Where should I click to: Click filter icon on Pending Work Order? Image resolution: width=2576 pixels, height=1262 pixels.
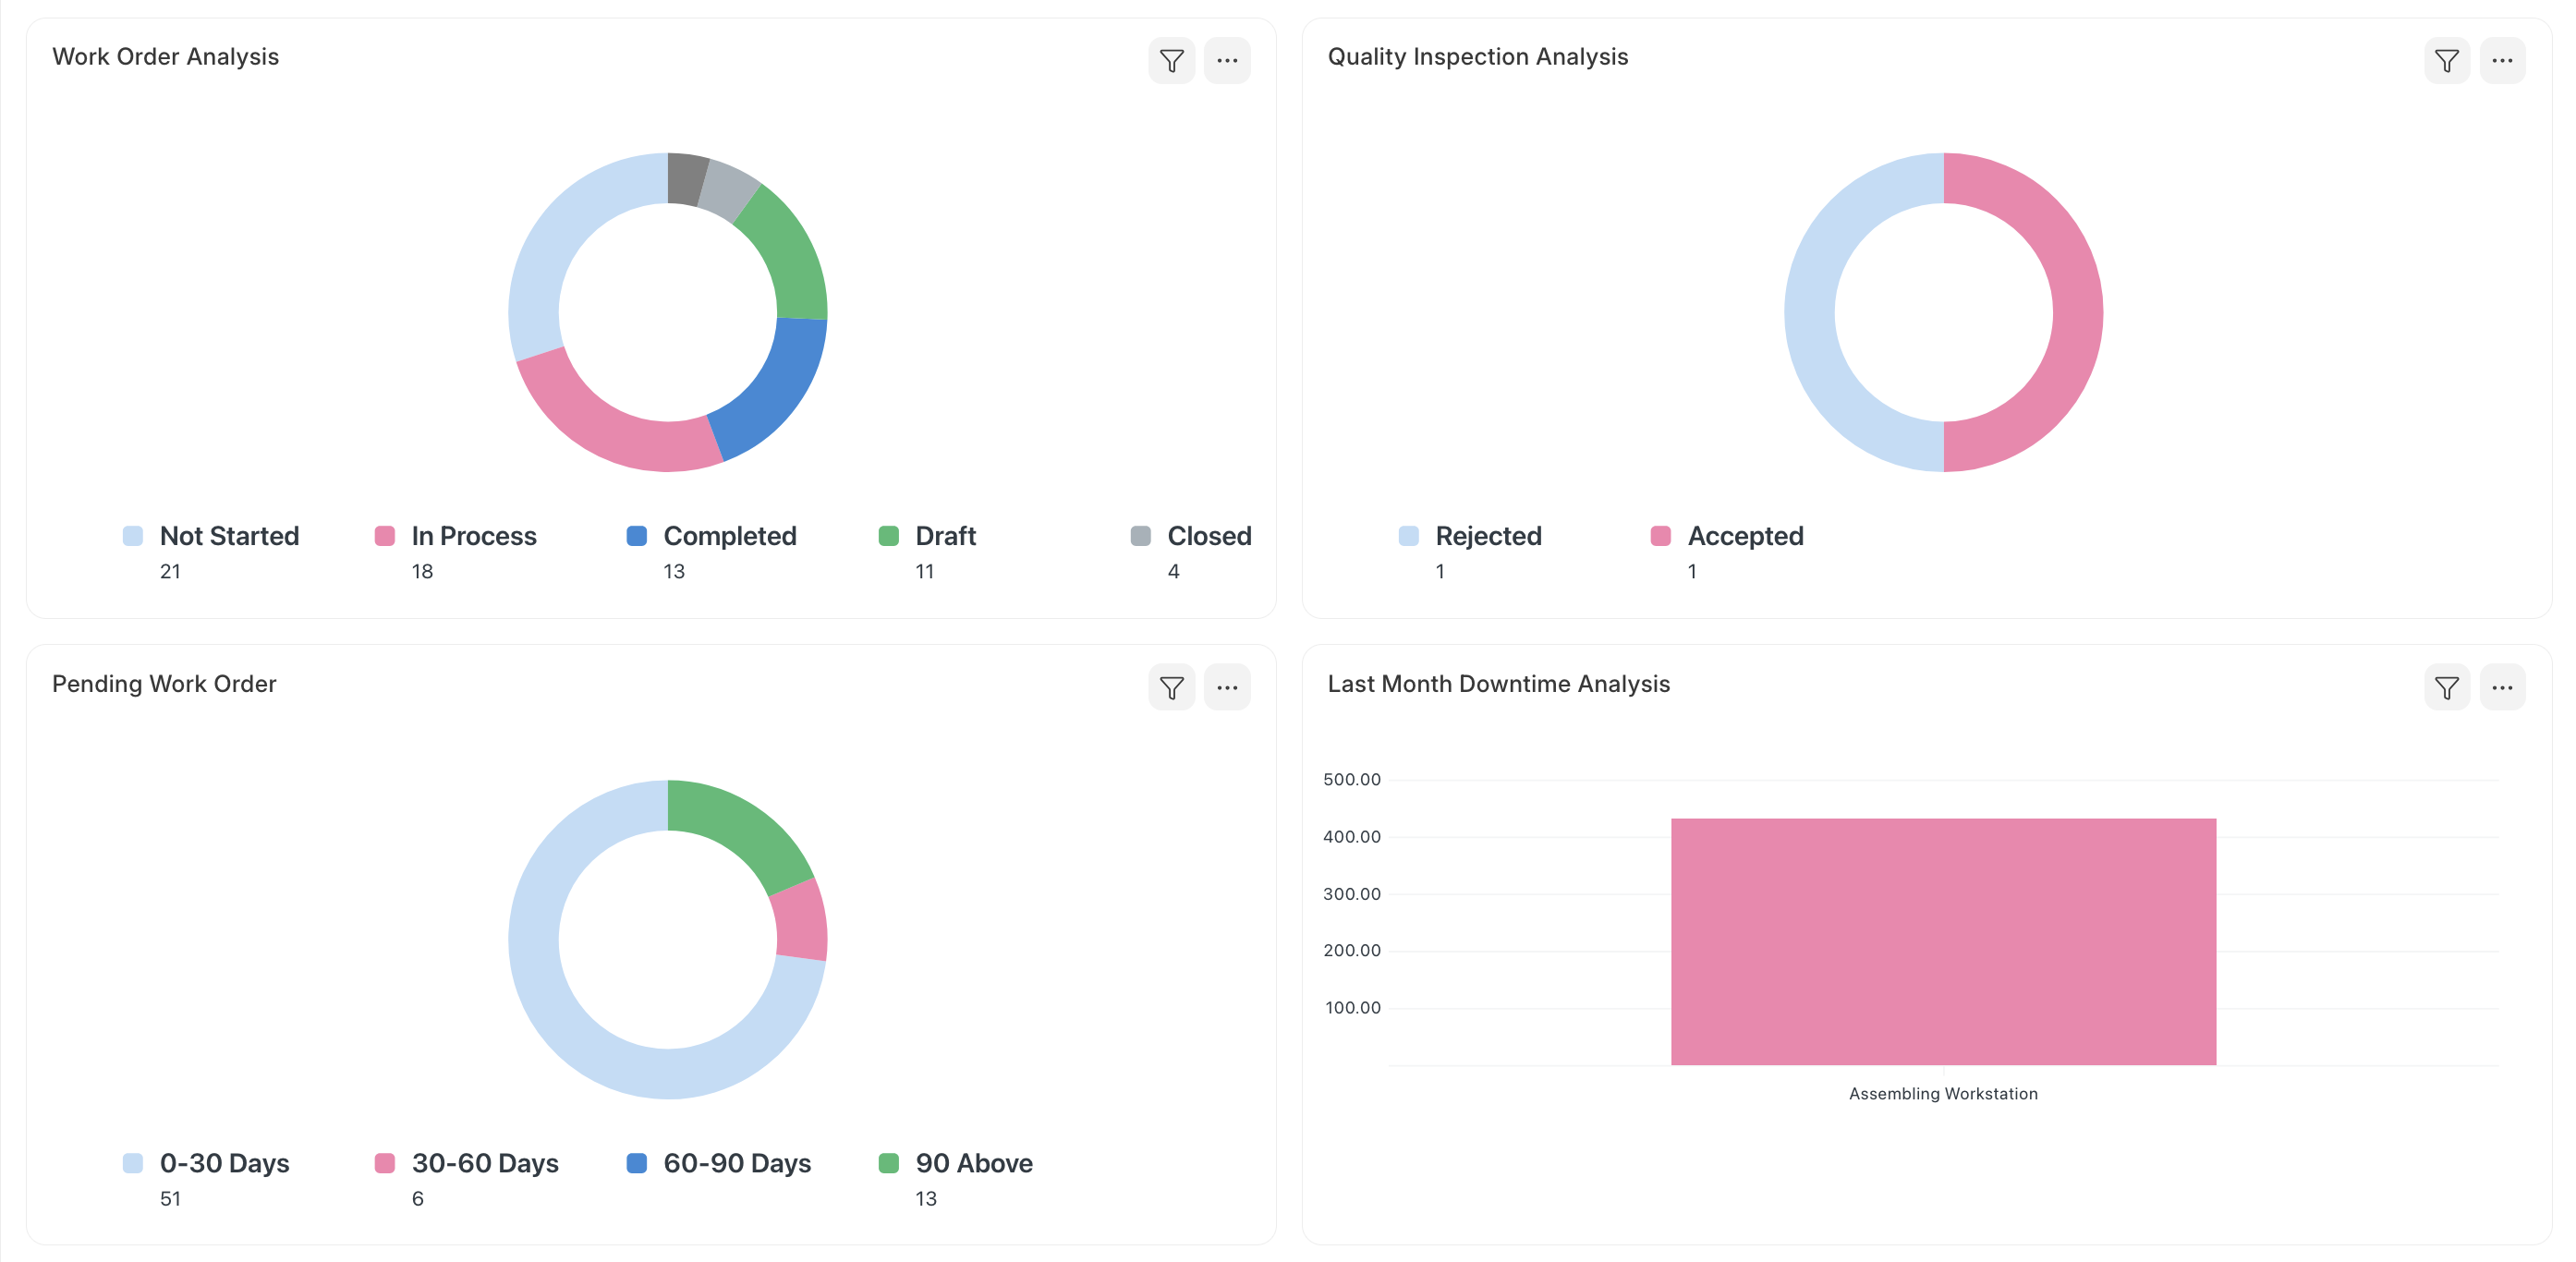[x=1171, y=688]
